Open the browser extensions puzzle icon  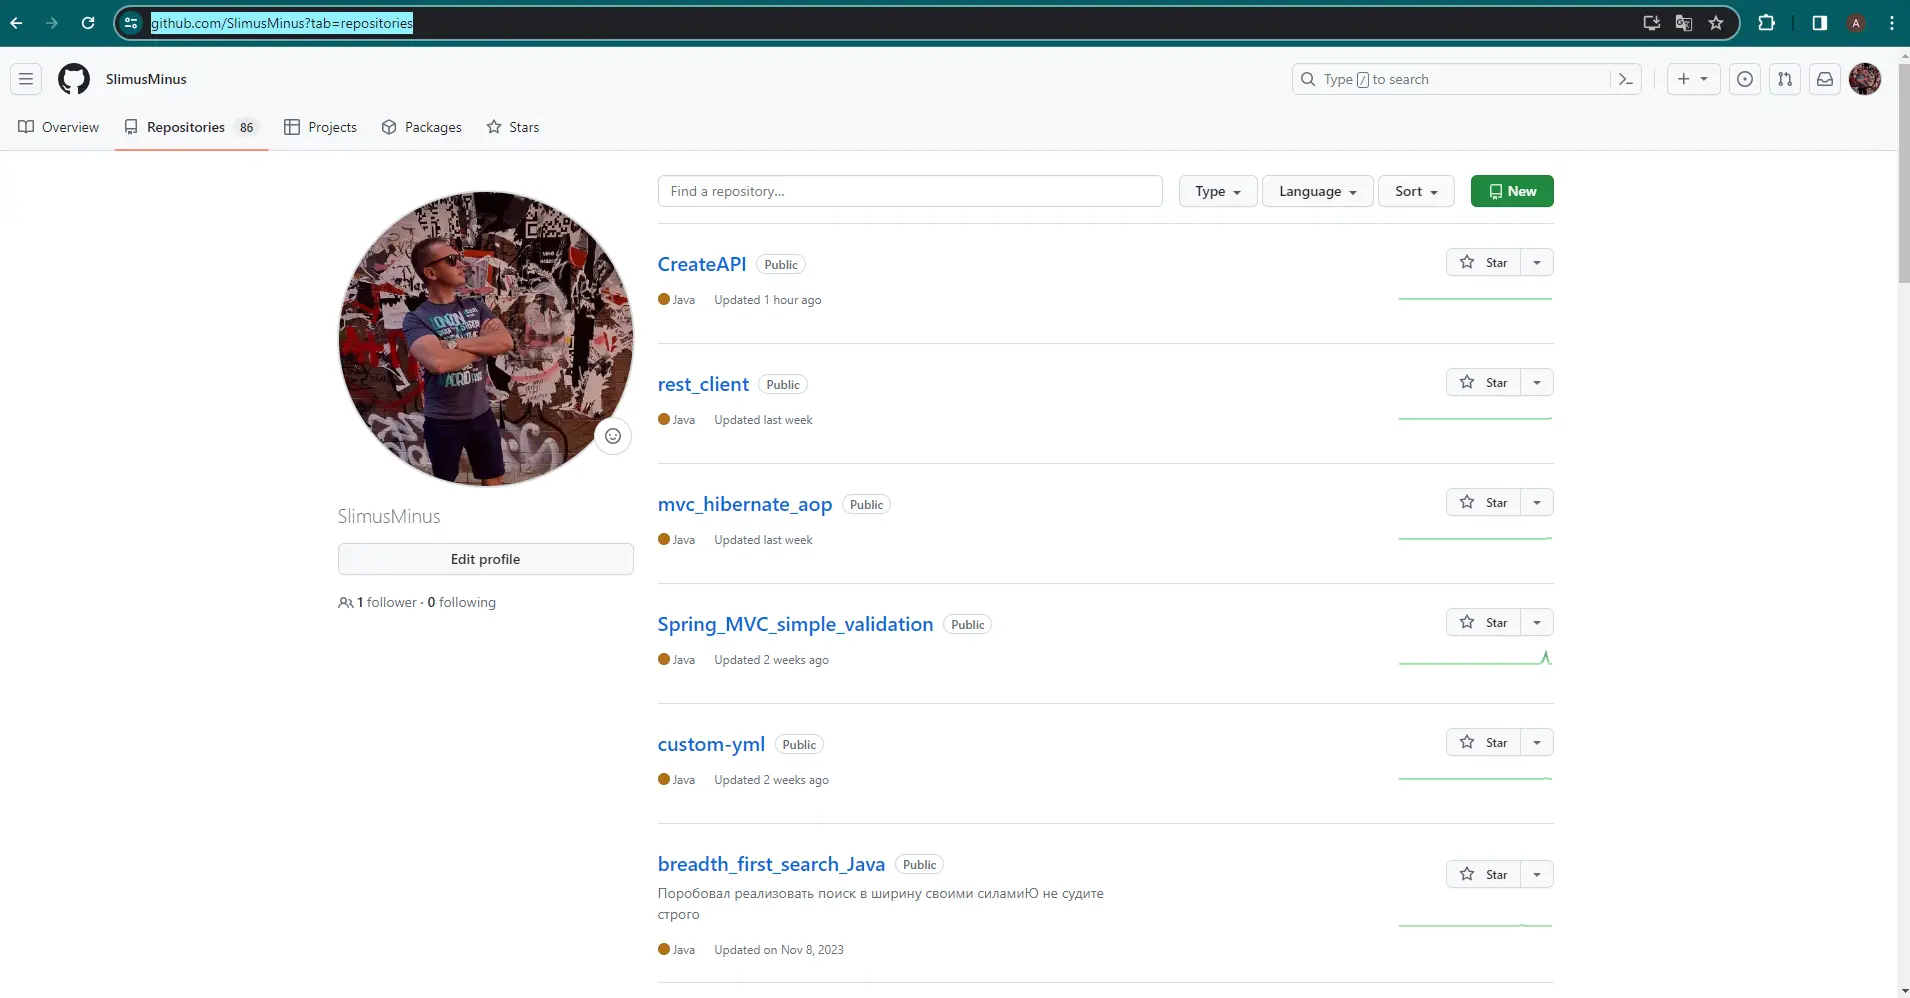click(1766, 23)
